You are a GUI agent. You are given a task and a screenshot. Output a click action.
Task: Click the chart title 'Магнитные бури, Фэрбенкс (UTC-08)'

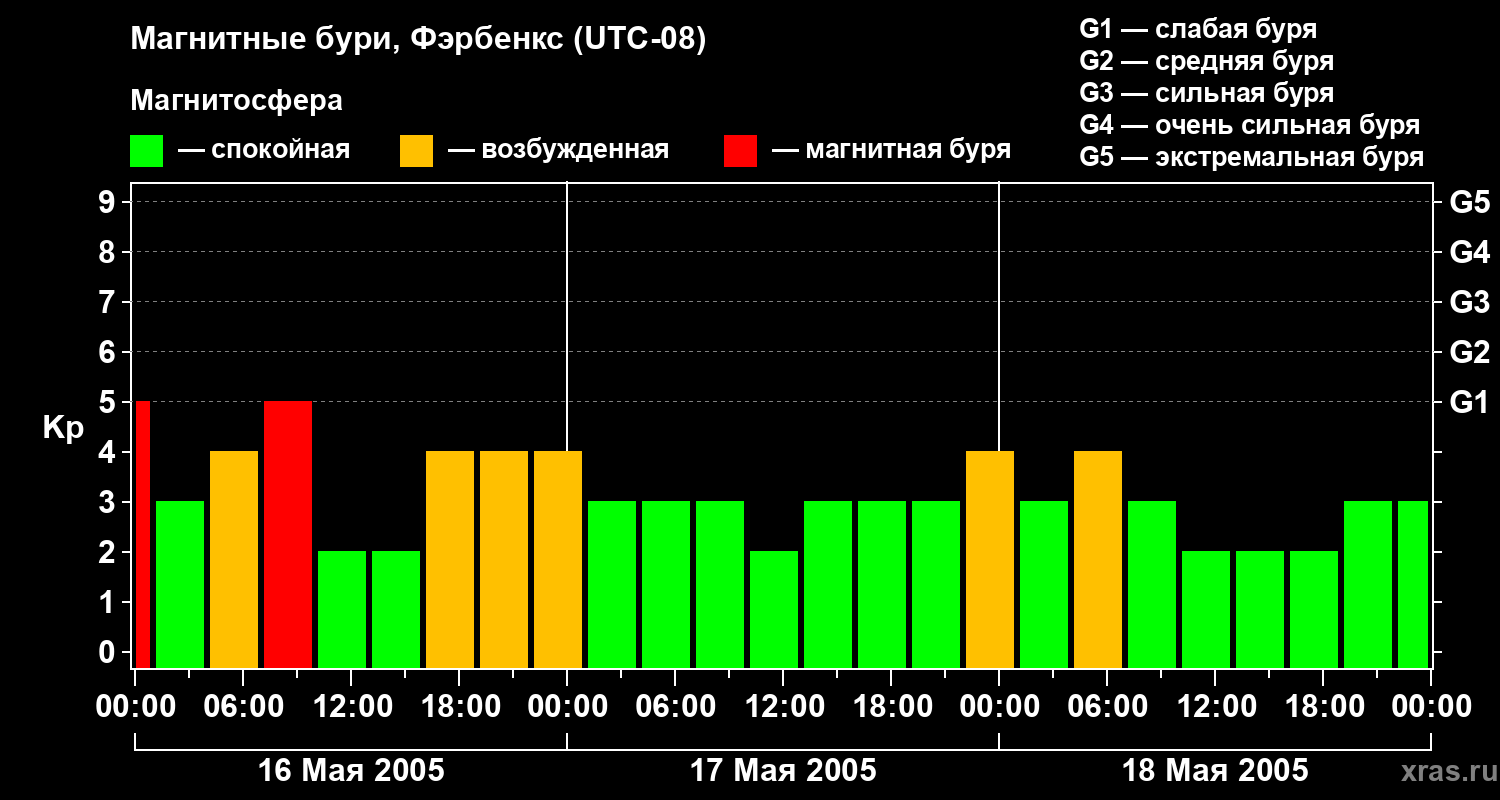click(418, 40)
